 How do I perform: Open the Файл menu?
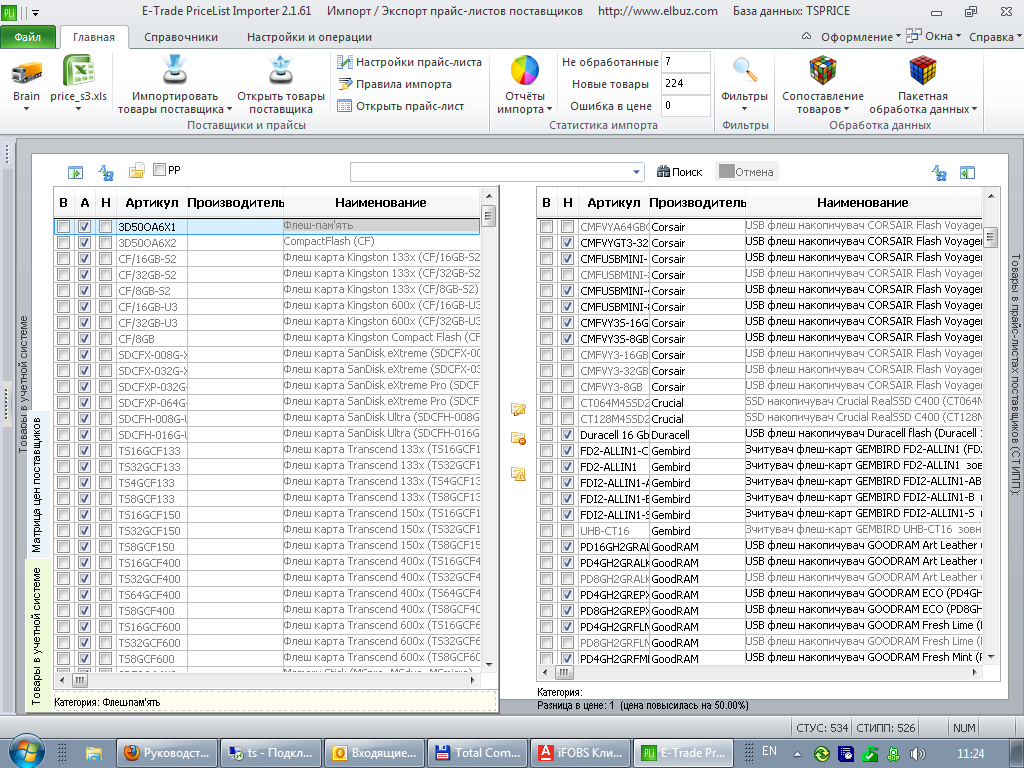(x=27, y=37)
